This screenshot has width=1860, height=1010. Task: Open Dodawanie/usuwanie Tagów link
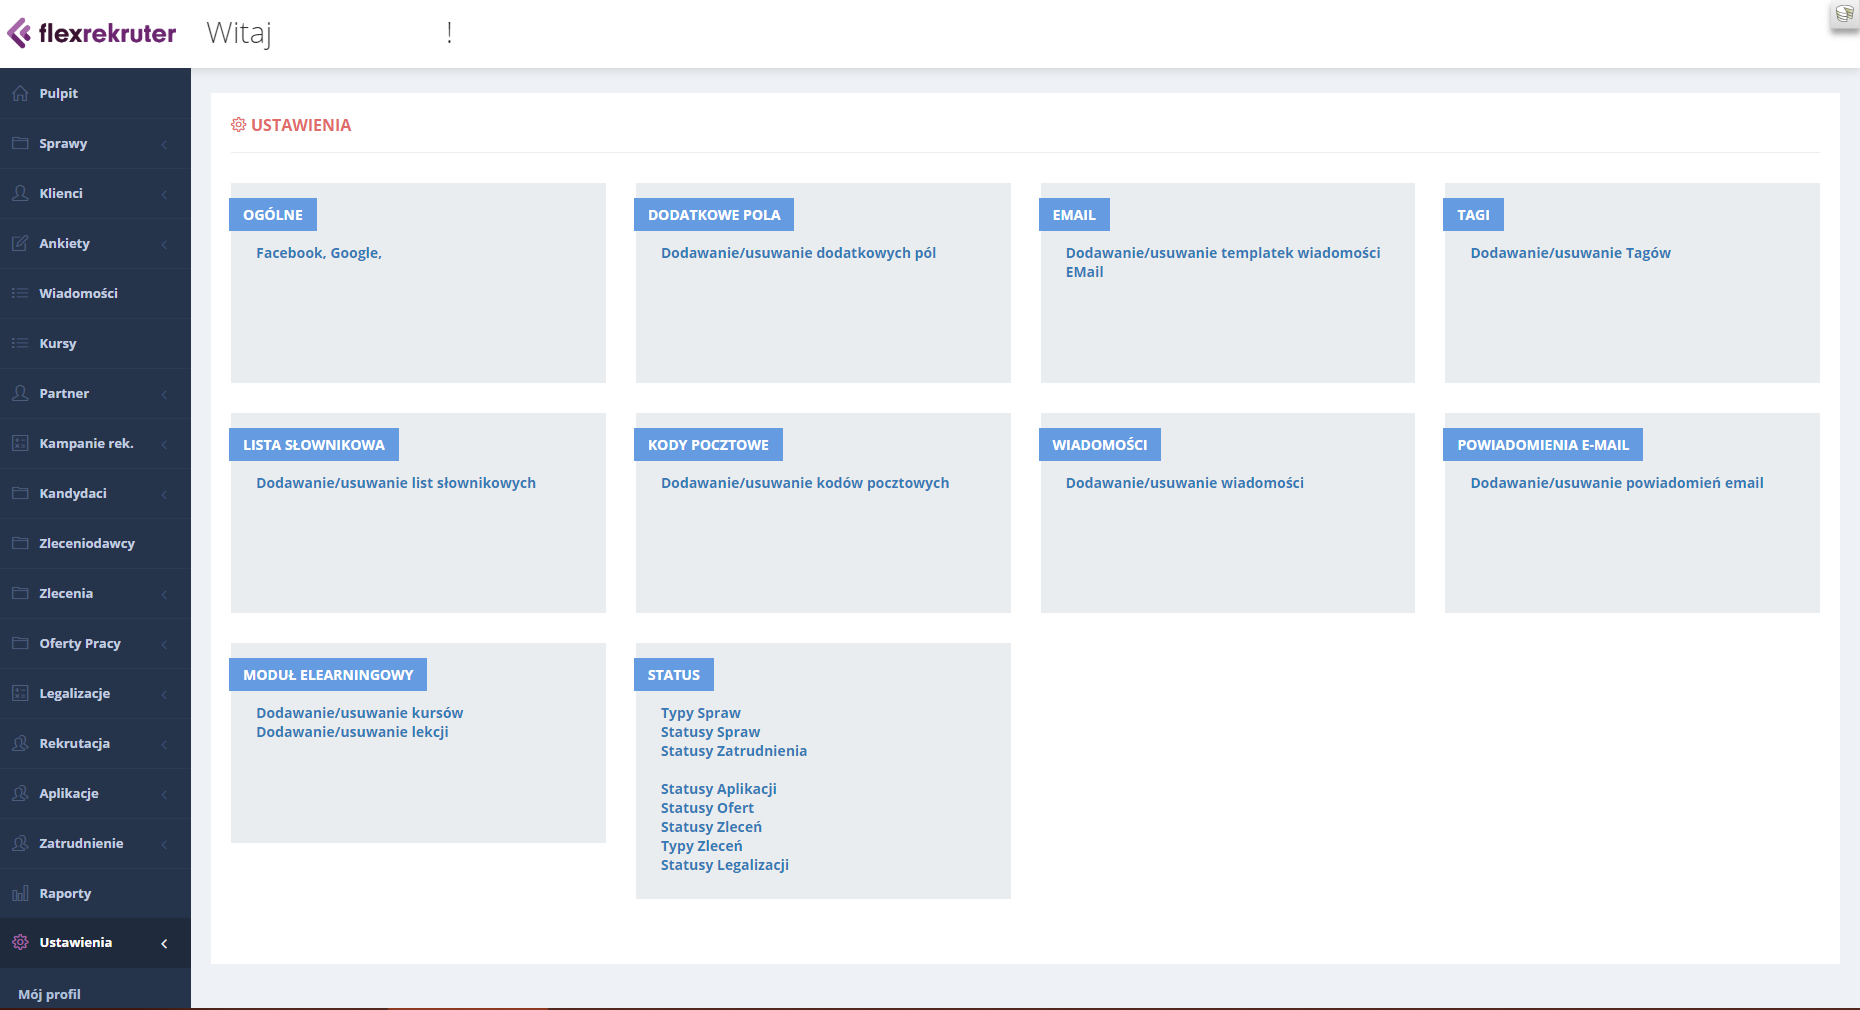click(1570, 253)
